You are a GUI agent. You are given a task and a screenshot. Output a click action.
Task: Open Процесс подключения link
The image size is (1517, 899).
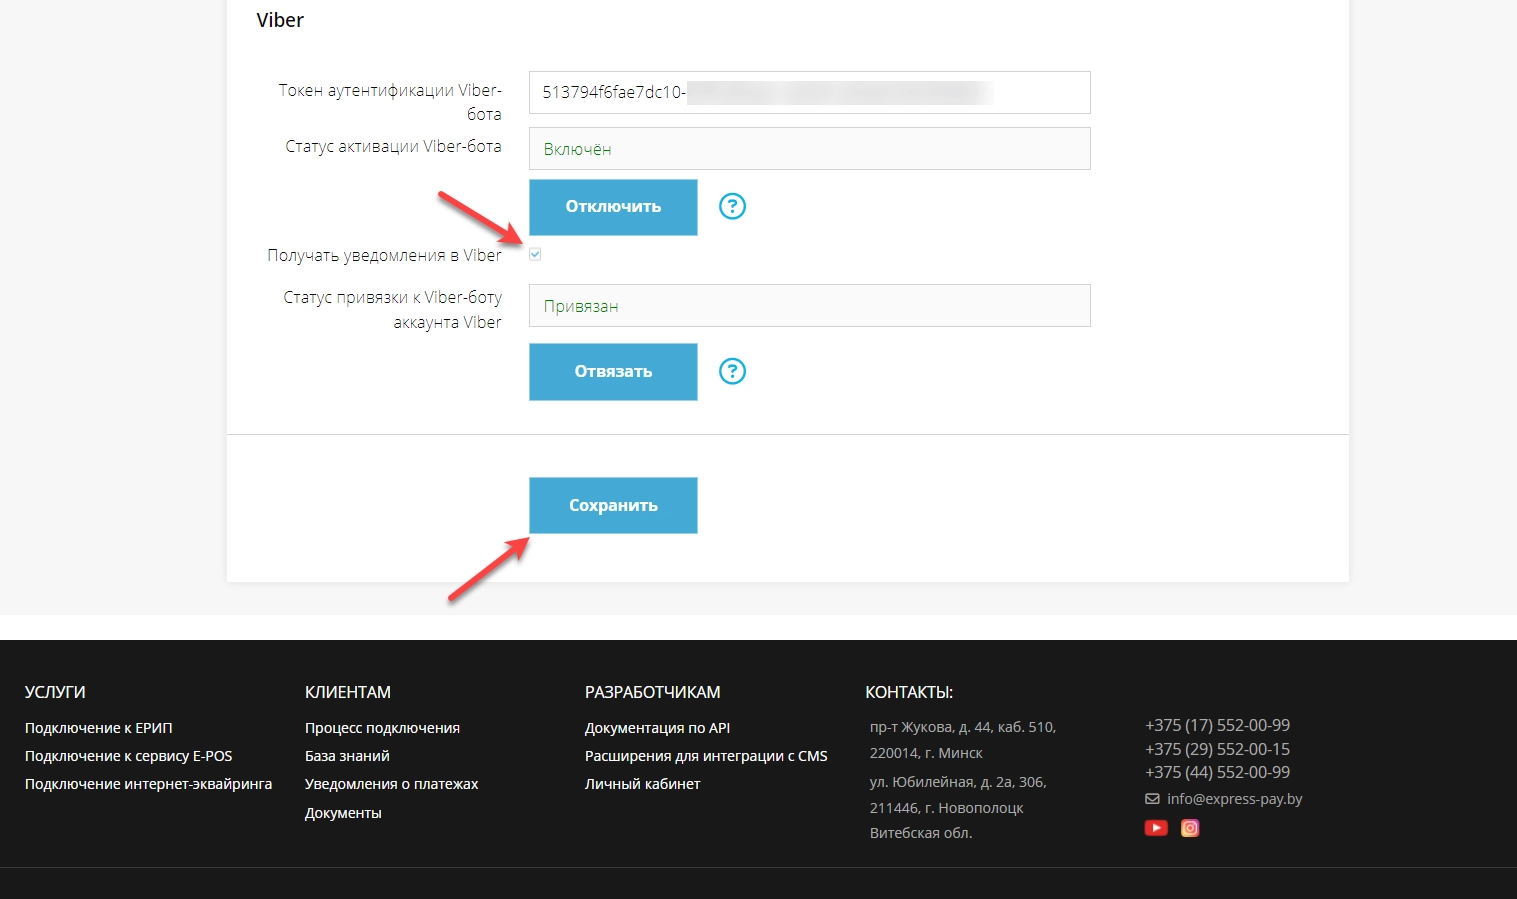tap(382, 728)
